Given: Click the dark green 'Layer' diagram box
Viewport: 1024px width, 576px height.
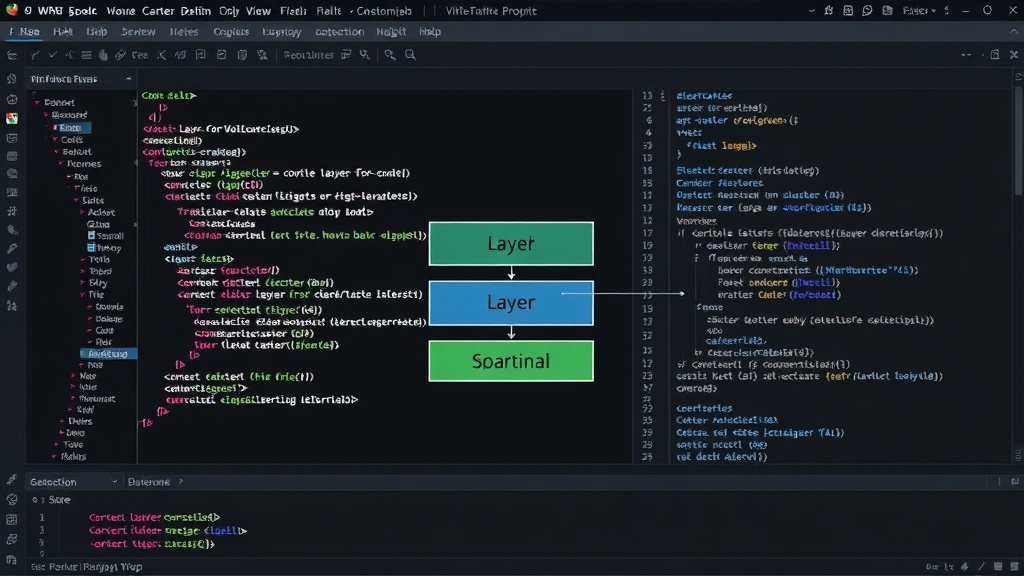Looking at the screenshot, I should pyautogui.click(x=511, y=244).
